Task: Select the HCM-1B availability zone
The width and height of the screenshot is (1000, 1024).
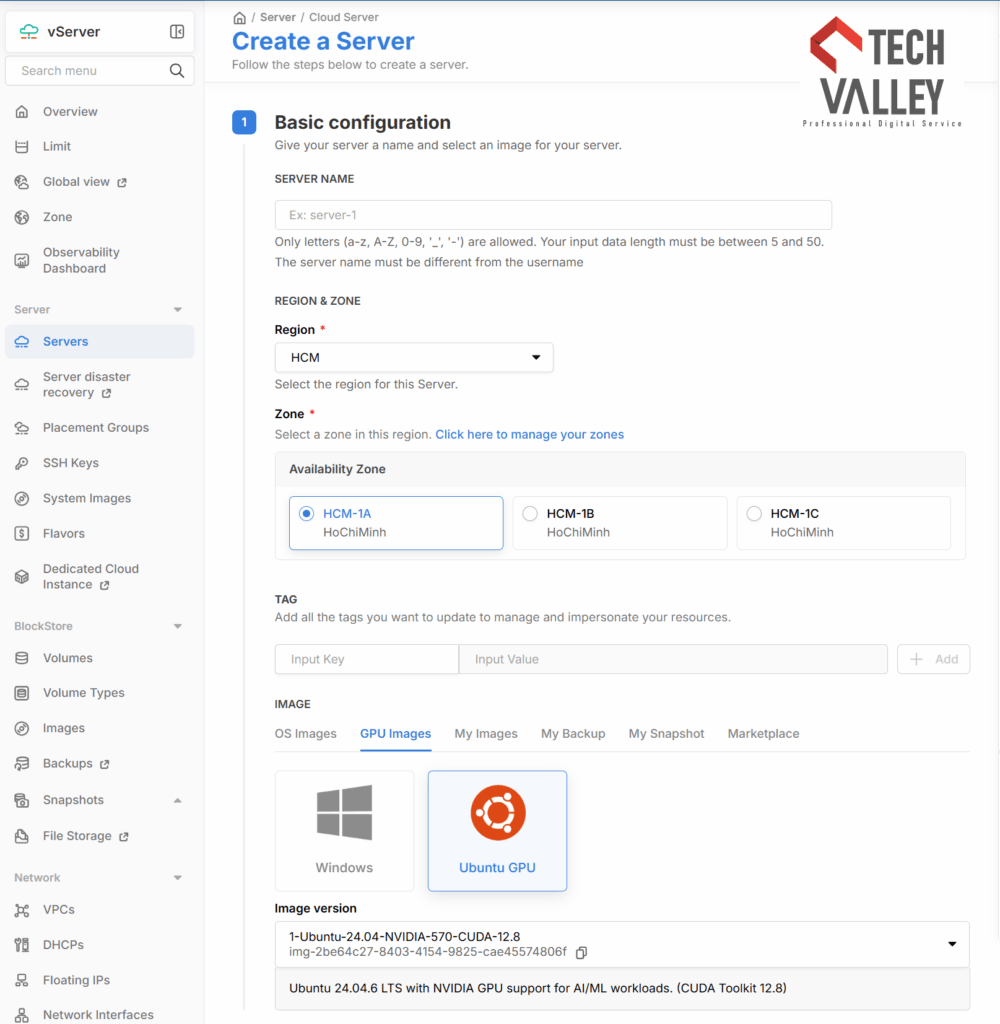Action: [x=619, y=523]
